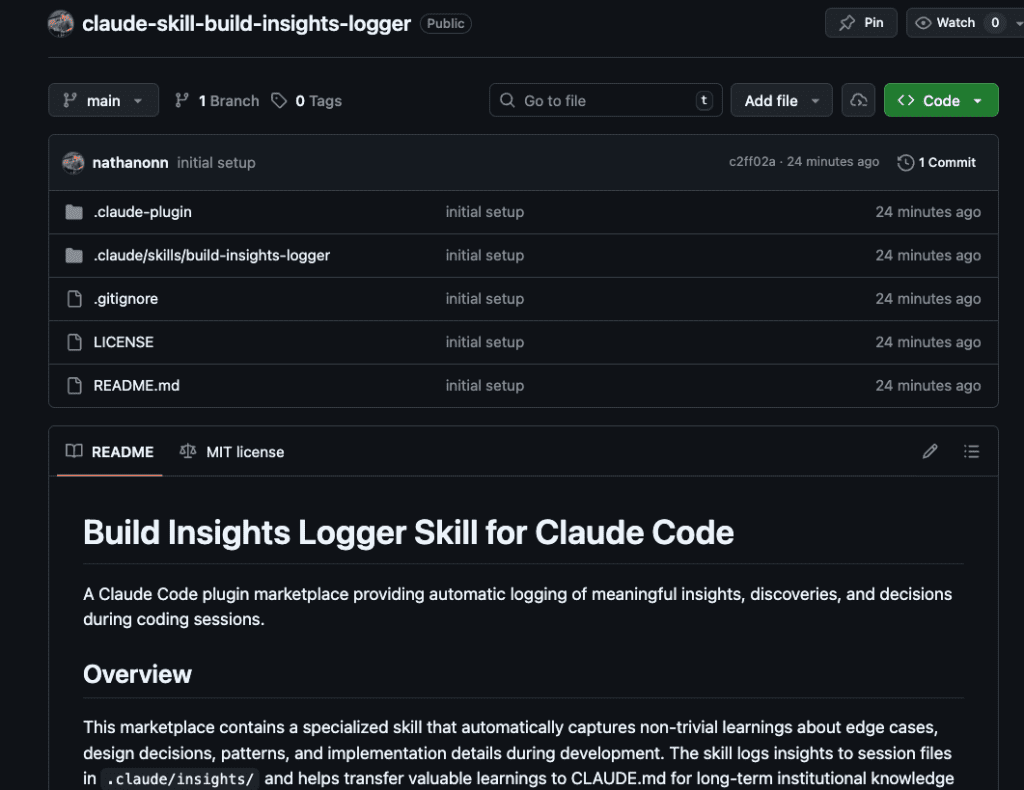
Task: Click the cloud icon next to Code
Action: [x=858, y=101]
